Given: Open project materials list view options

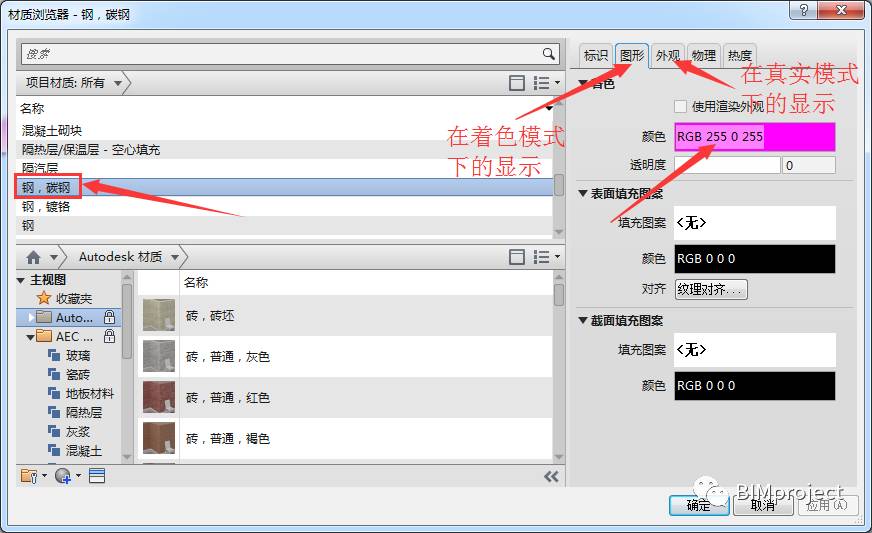Looking at the screenshot, I should point(546,83).
